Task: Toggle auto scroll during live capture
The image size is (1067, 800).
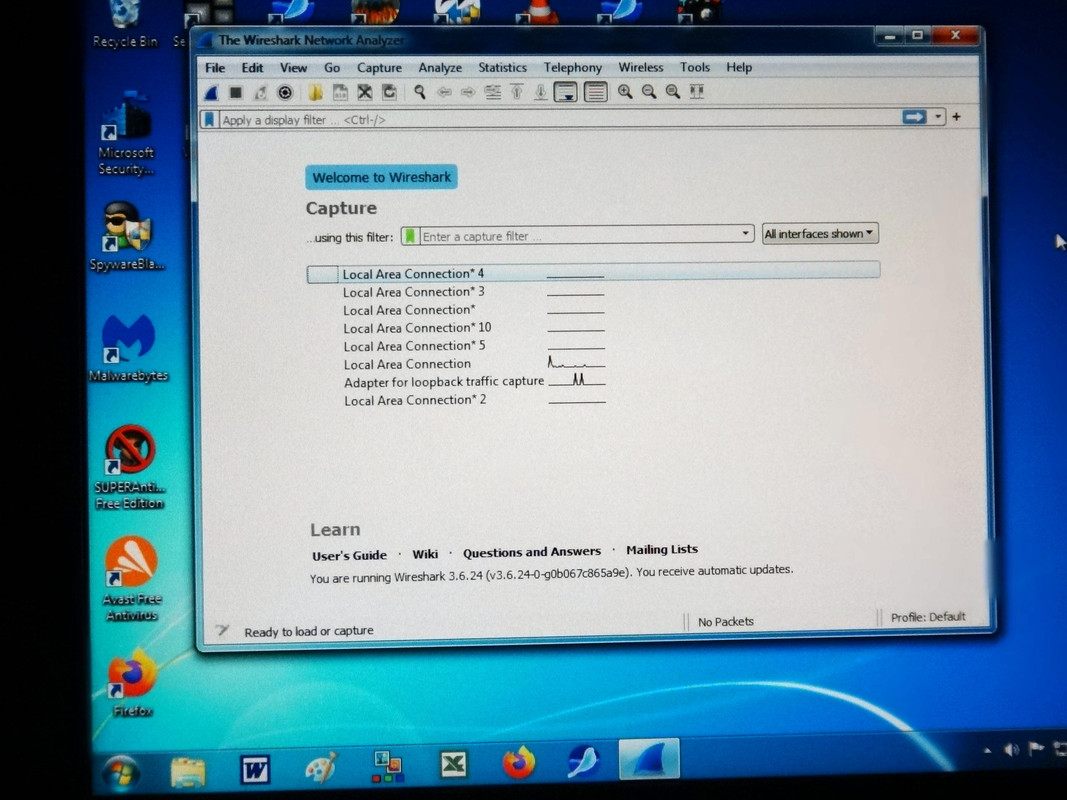Action: pos(565,92)
